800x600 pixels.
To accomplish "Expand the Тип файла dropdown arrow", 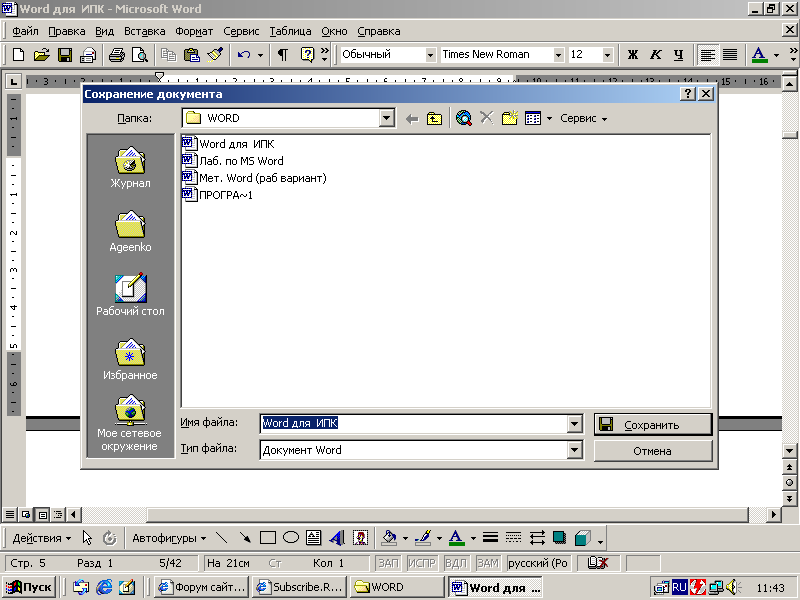I will [574, 449].
